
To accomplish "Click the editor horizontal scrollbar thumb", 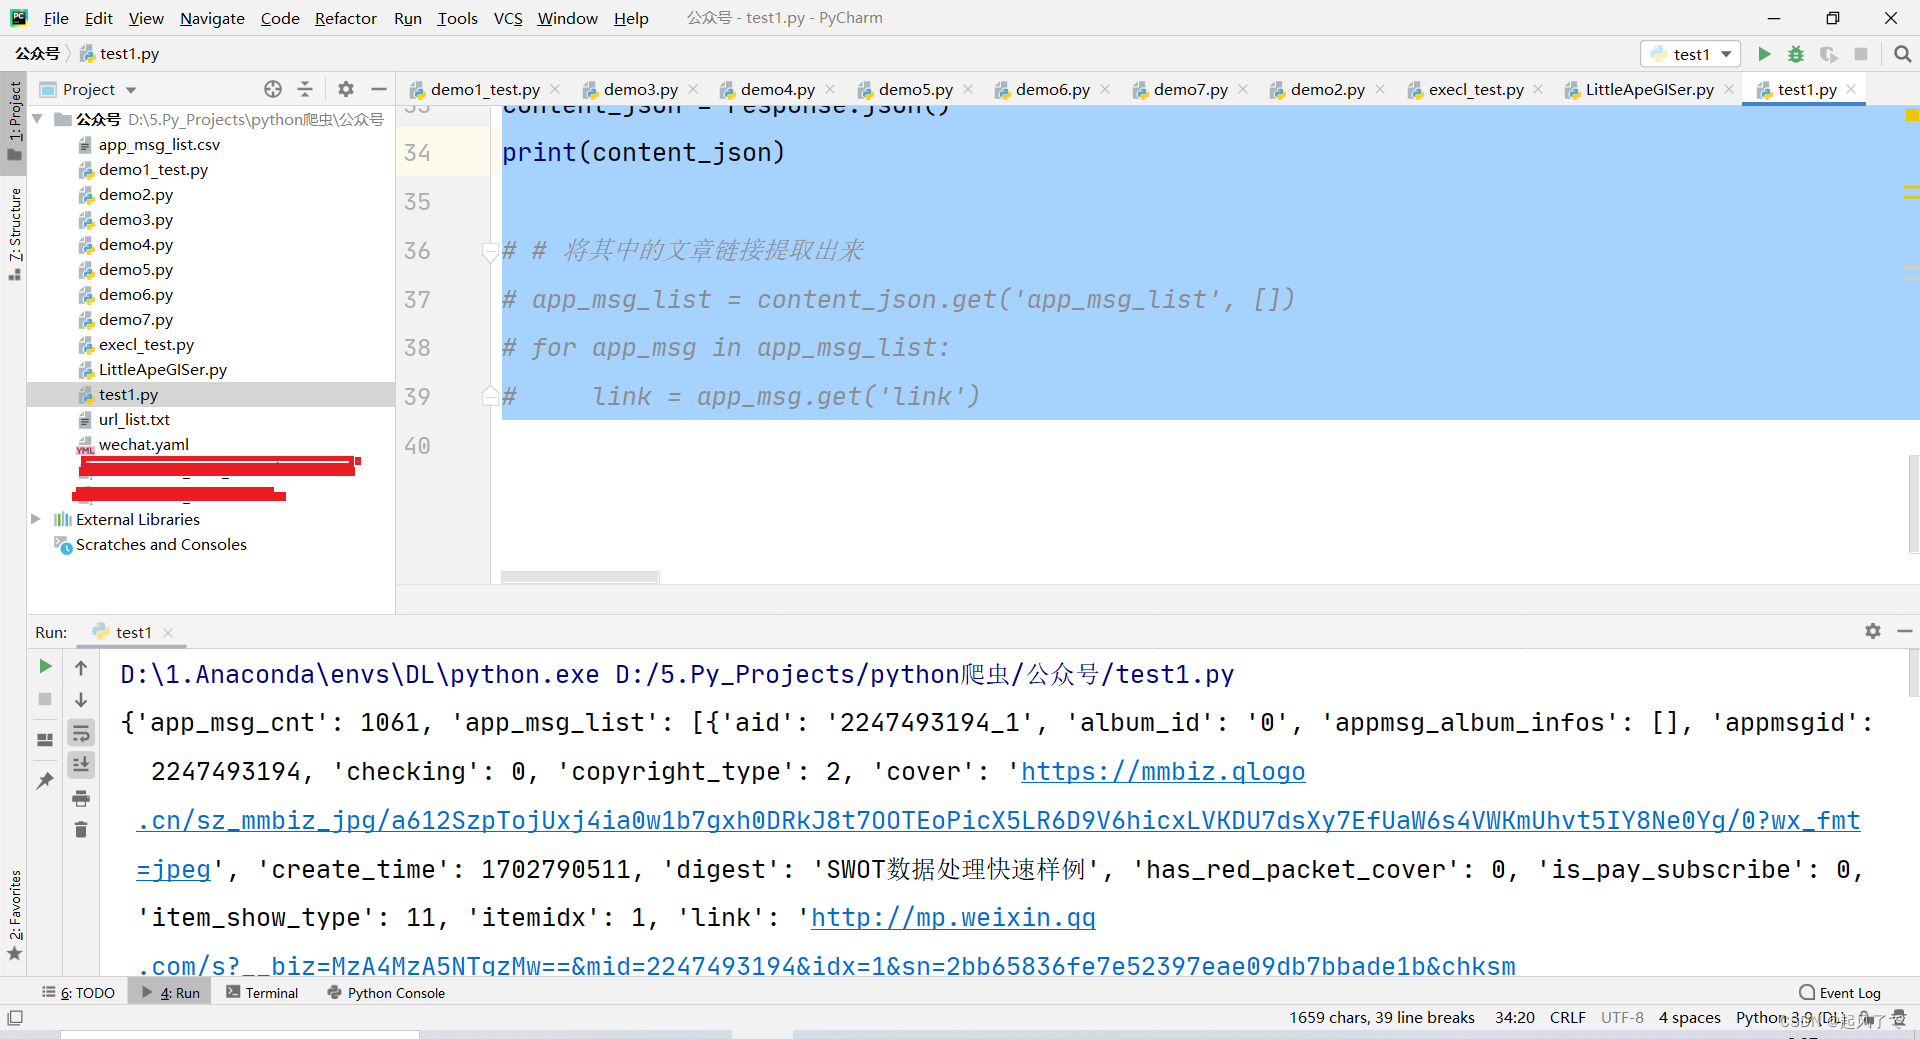I will click(580, 577).
